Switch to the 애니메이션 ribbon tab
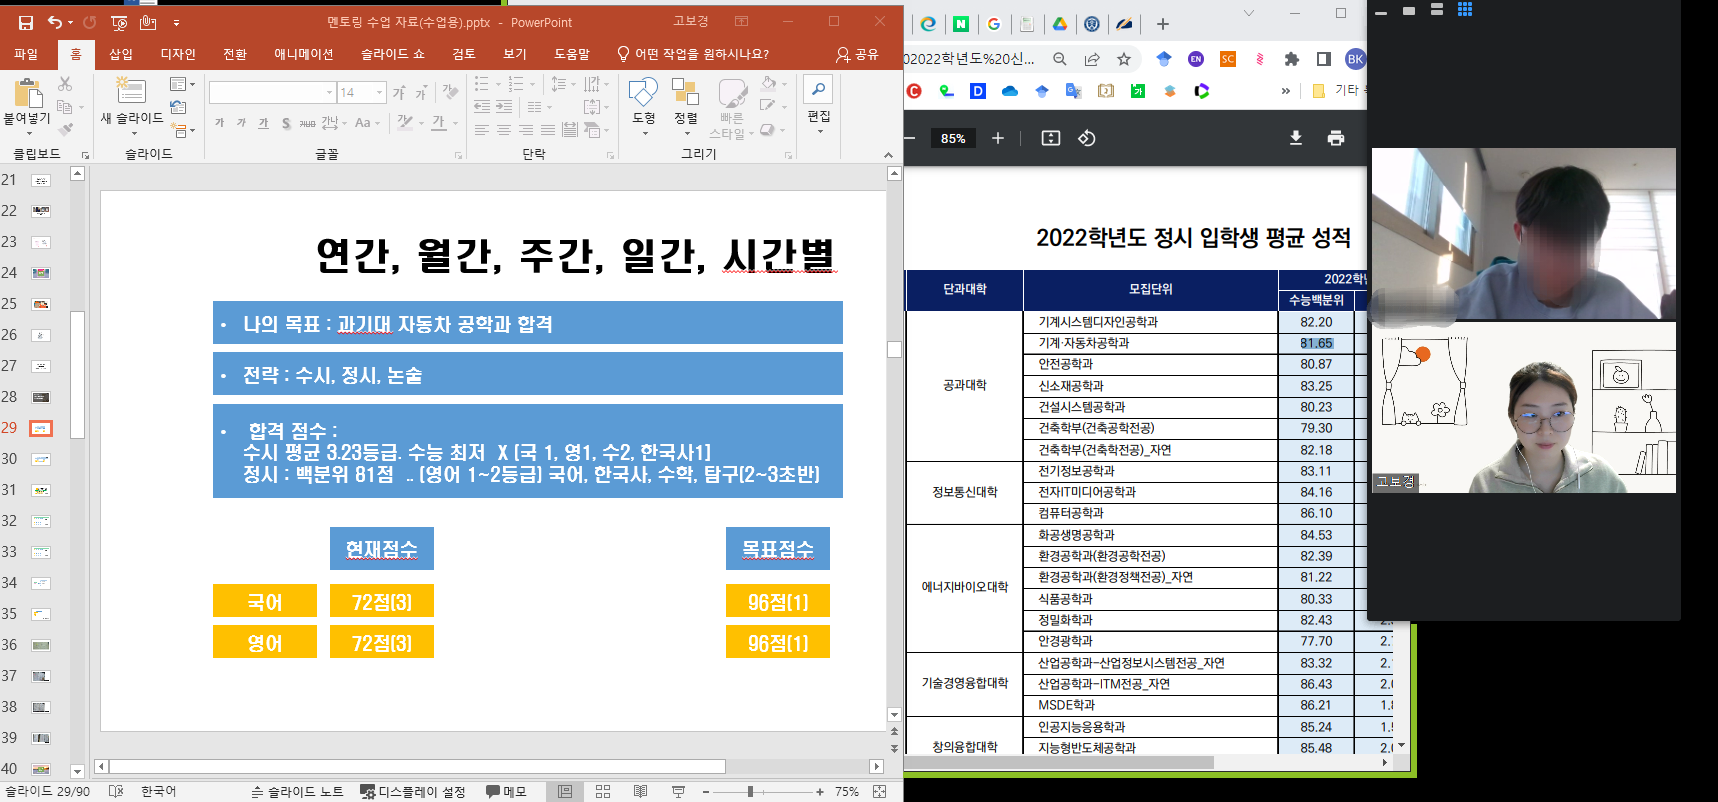Viewport: 1718px width, 802px height. click(x=303, y=54)
